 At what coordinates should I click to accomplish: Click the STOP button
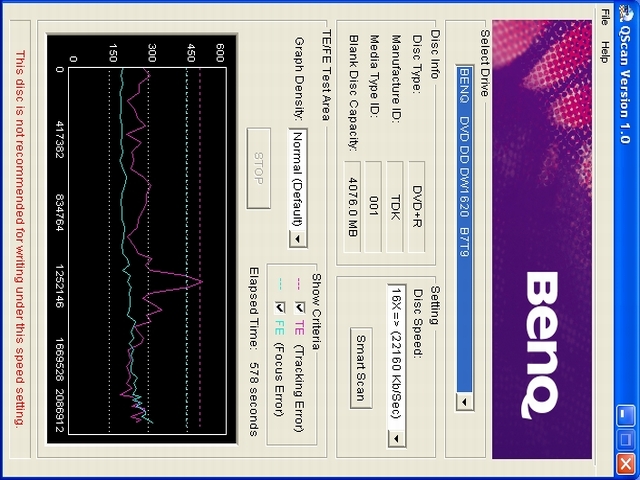click(x=258, y=168)
